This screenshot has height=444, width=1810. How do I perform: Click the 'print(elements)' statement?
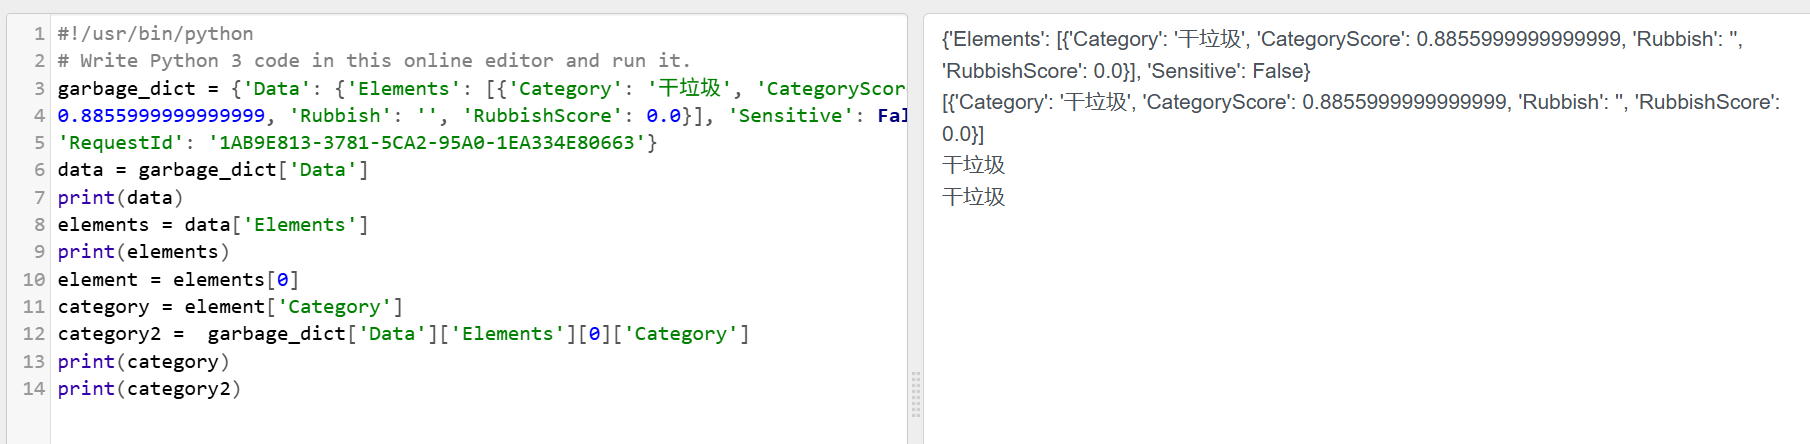[x=144, y=252]
